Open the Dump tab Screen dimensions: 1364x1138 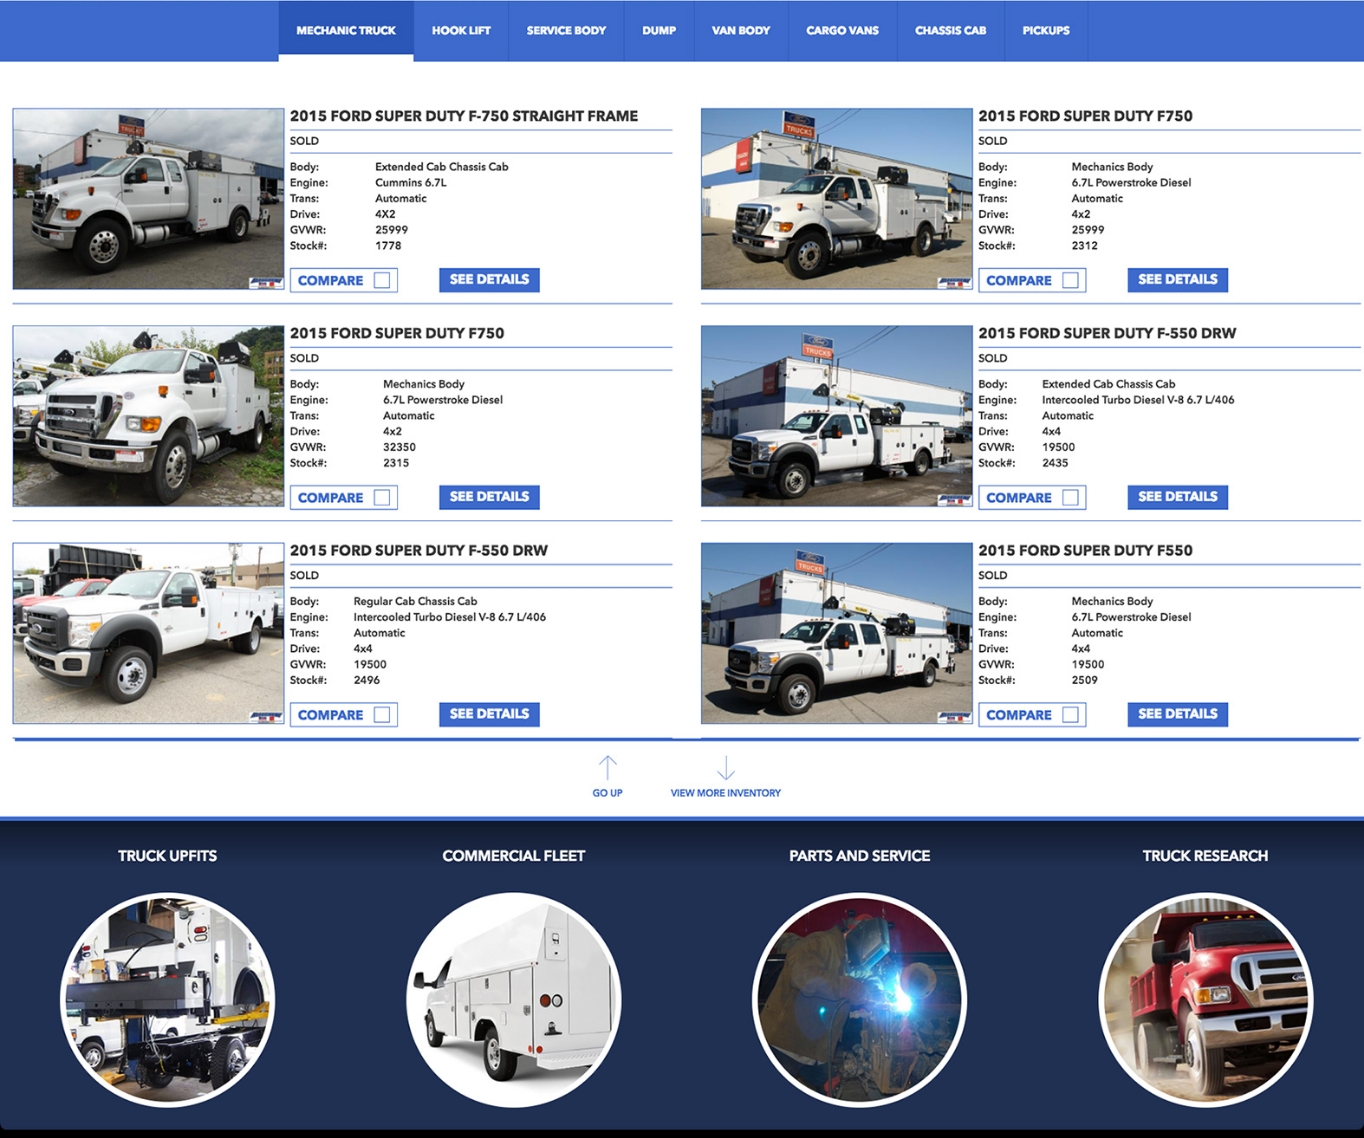(659, 30)
